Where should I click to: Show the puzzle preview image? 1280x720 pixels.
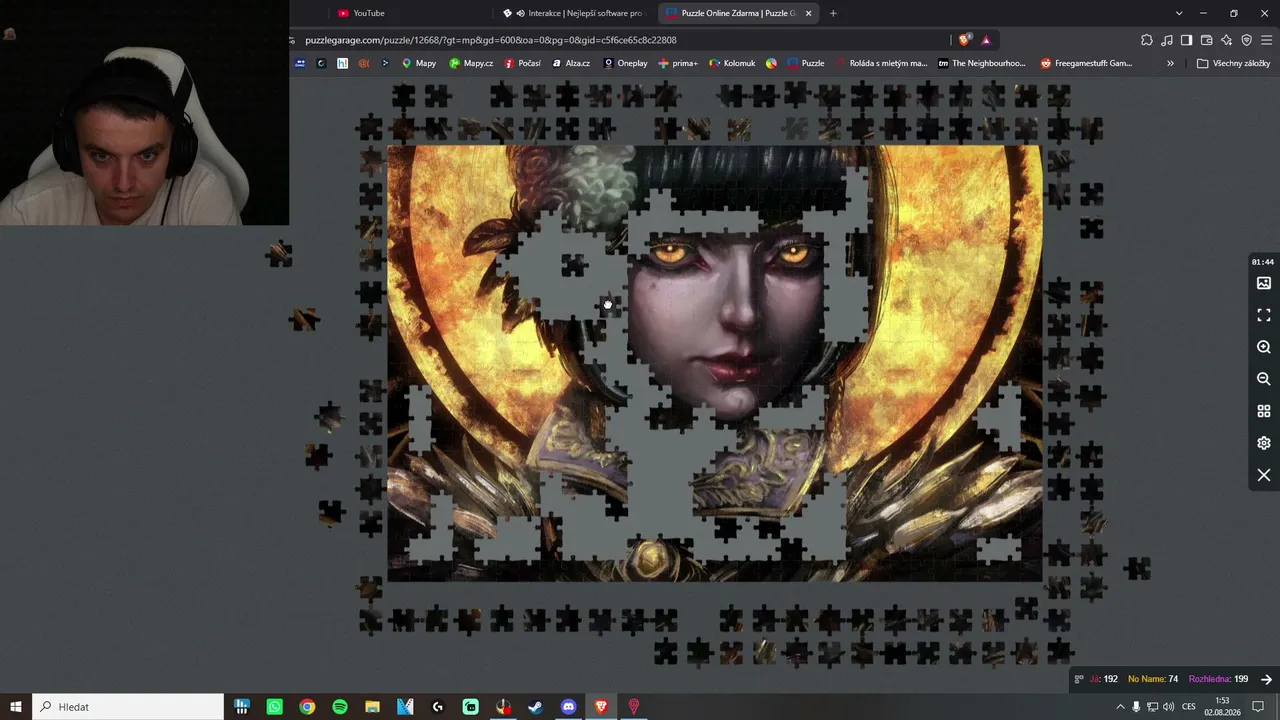(x=1264, y=283)
